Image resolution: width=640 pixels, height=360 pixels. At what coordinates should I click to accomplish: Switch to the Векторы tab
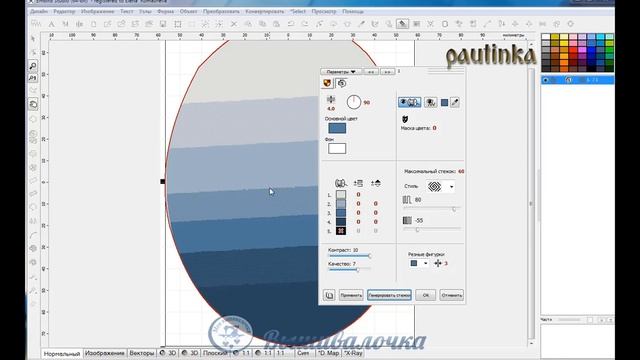click(x=142, y=353)
